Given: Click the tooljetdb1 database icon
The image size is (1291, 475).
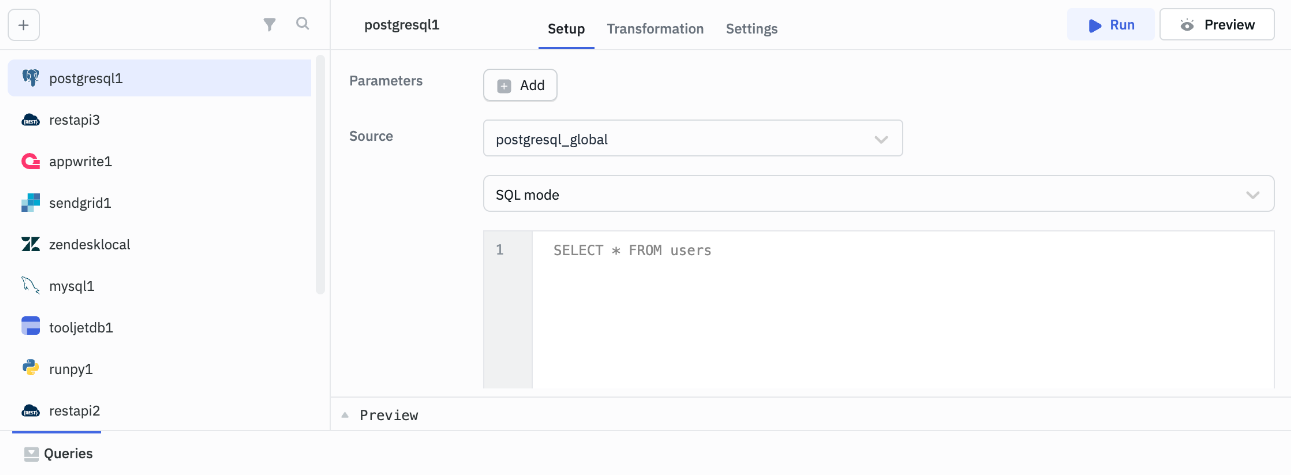Looking at the screenshot, I should [x=30, y=327].
